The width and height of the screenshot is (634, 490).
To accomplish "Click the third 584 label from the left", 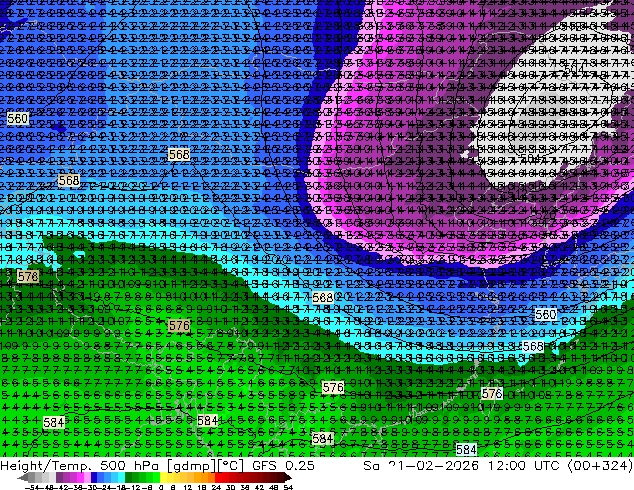I will (x=323, y=439).
